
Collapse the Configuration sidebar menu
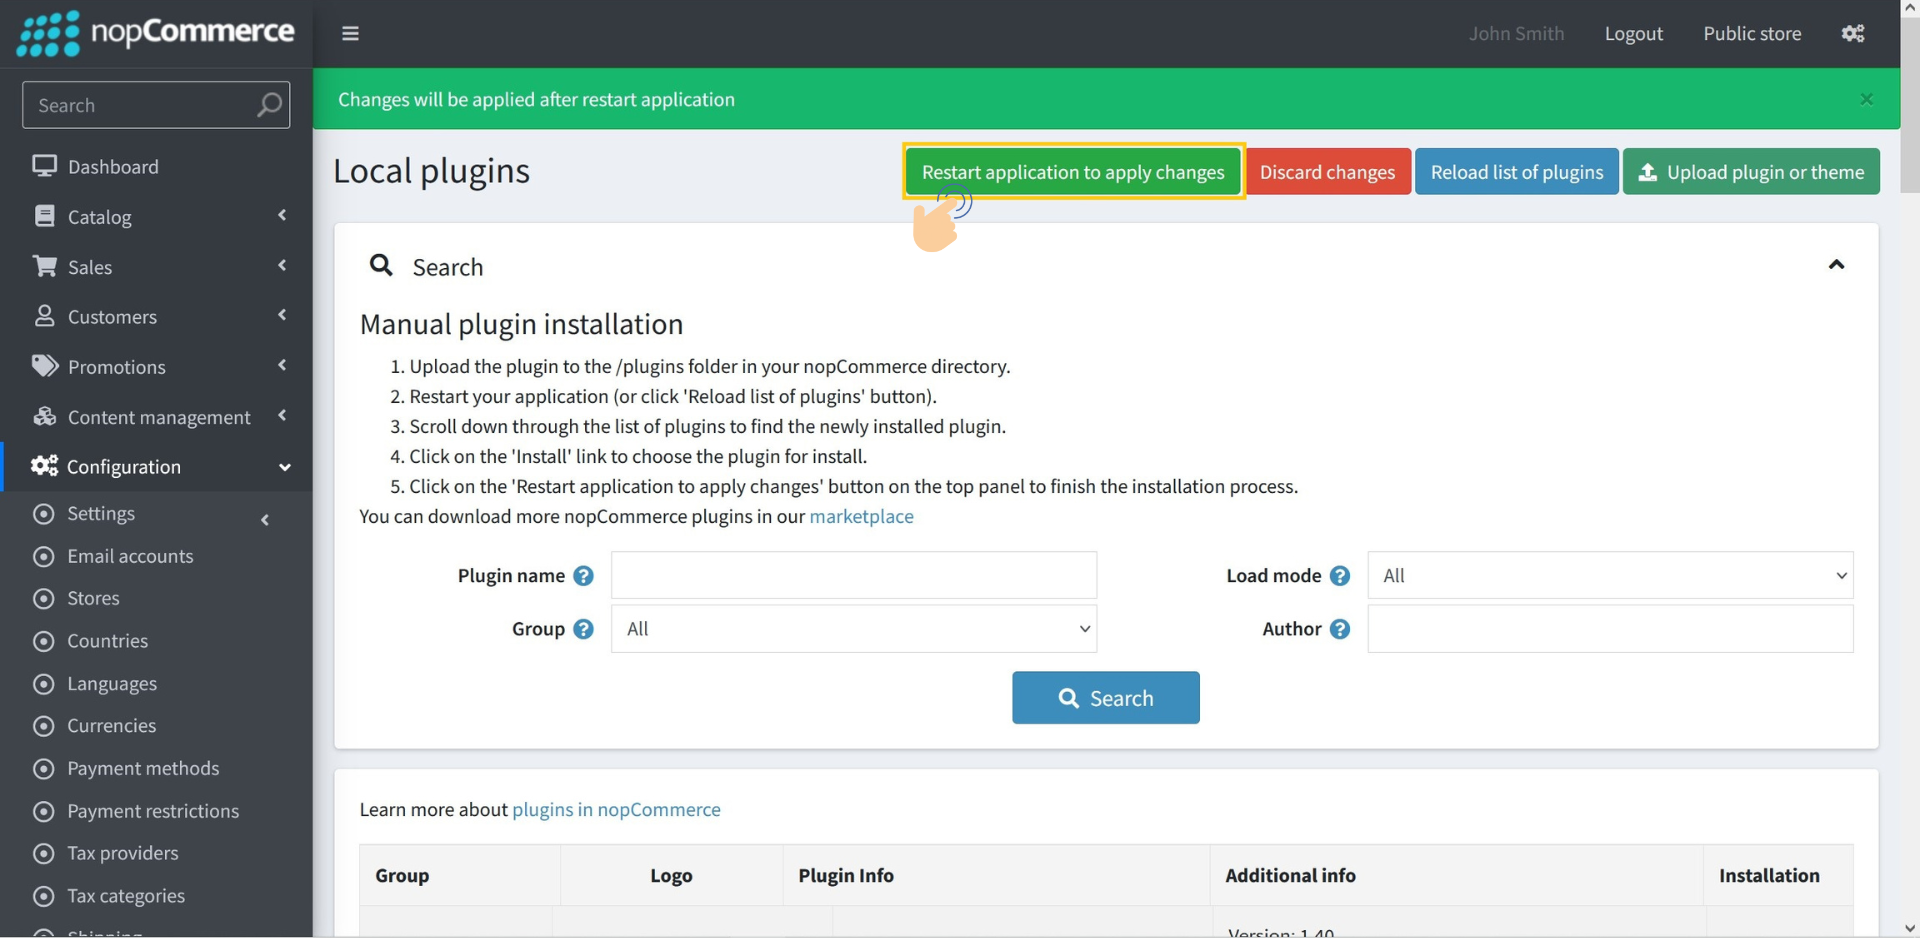[156, 467]
